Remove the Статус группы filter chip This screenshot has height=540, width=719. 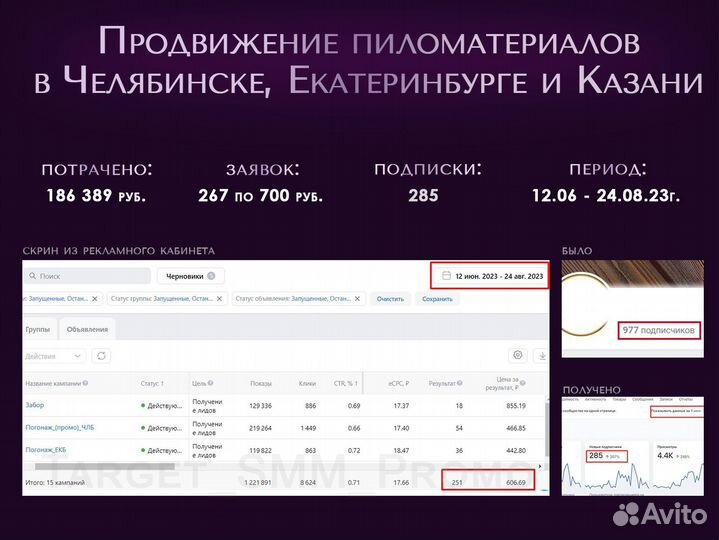pyautogui.click(x=220, y=298)
